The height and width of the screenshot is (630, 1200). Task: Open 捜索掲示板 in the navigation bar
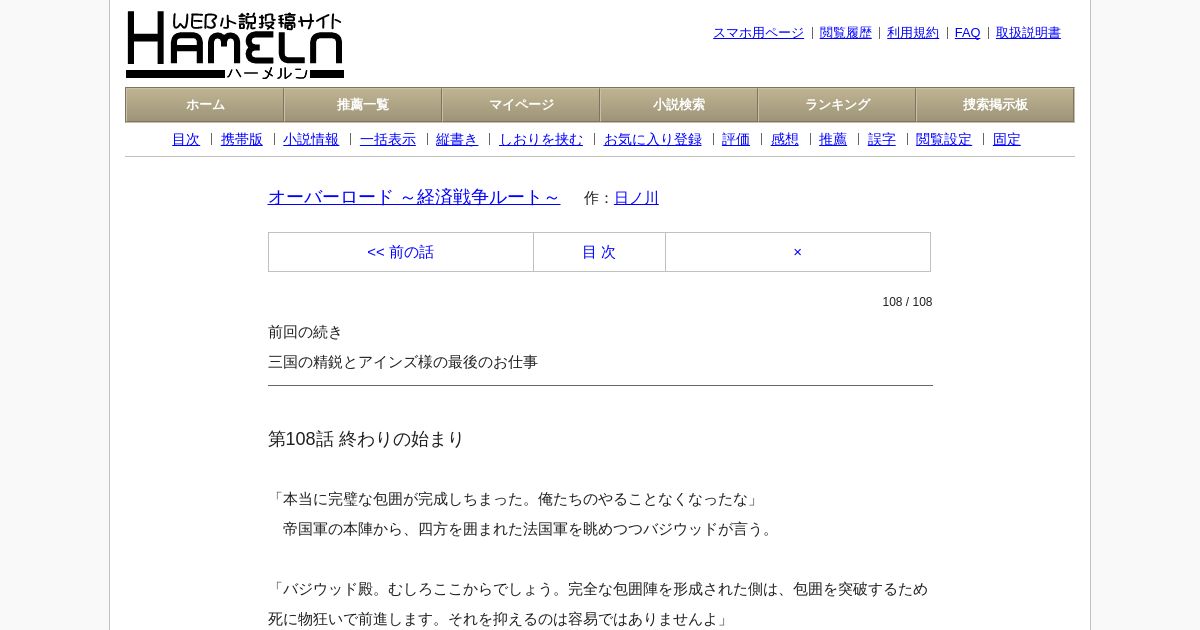[x=995, y=105]
